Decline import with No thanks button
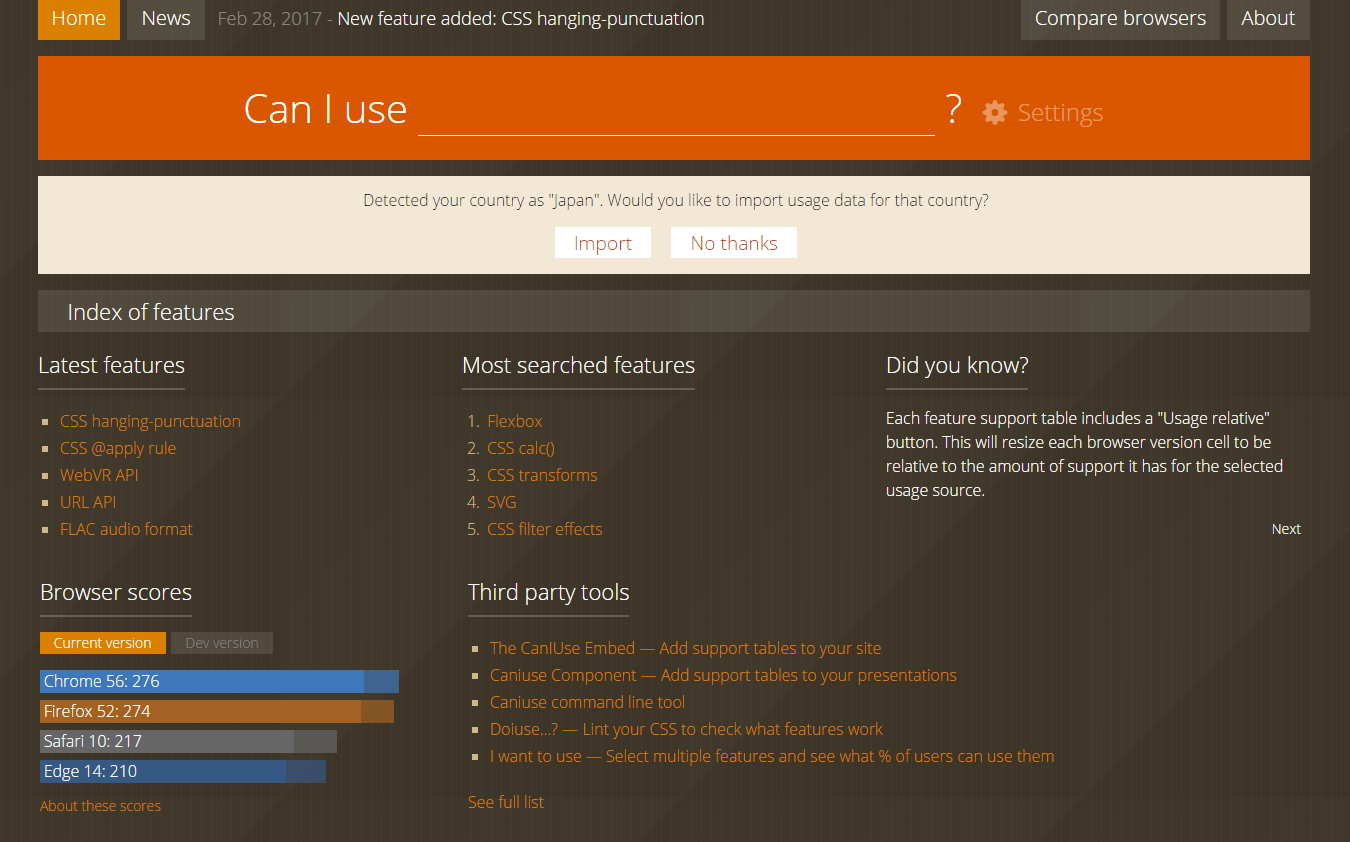The width and height of the screenshot is (1350, 842). point(734,243)
